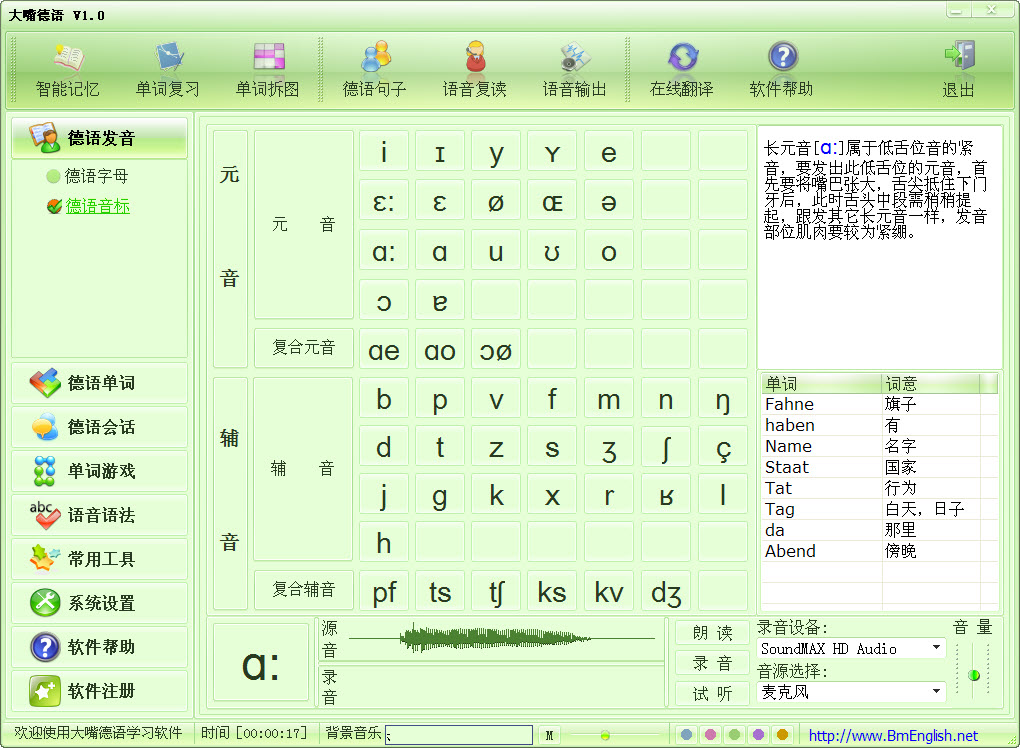Click the 背景音乐 background music input field
1020x748 pixels.
click(459, 735)
